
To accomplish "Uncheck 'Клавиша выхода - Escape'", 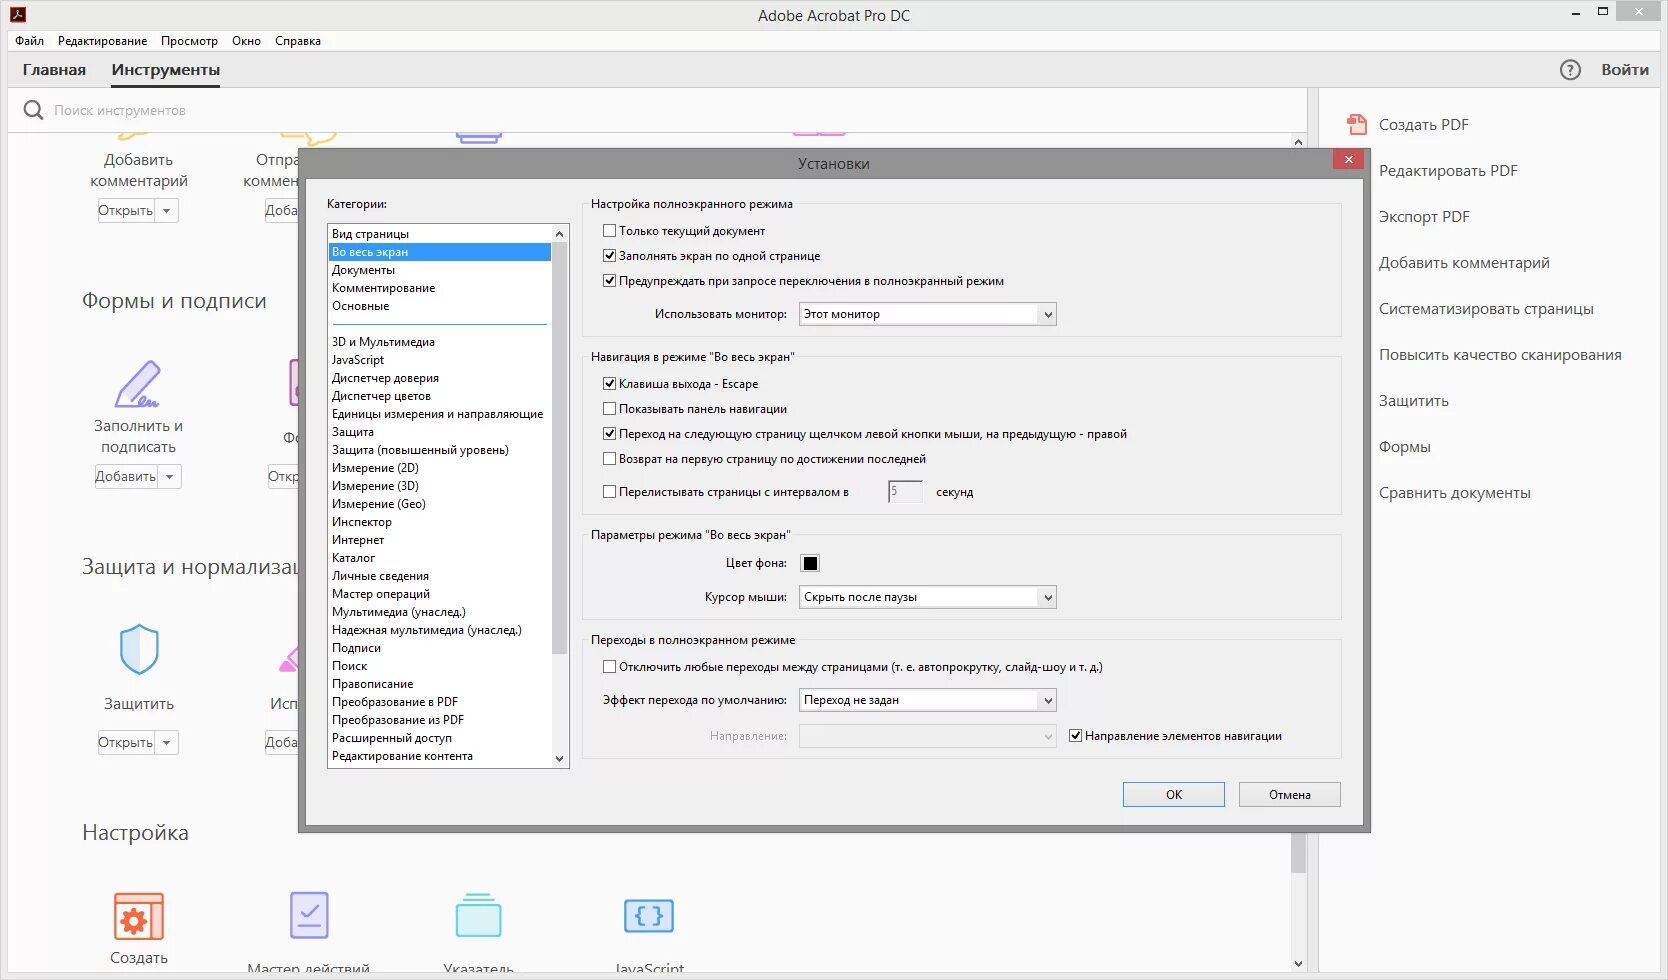I will click(609, 384).
